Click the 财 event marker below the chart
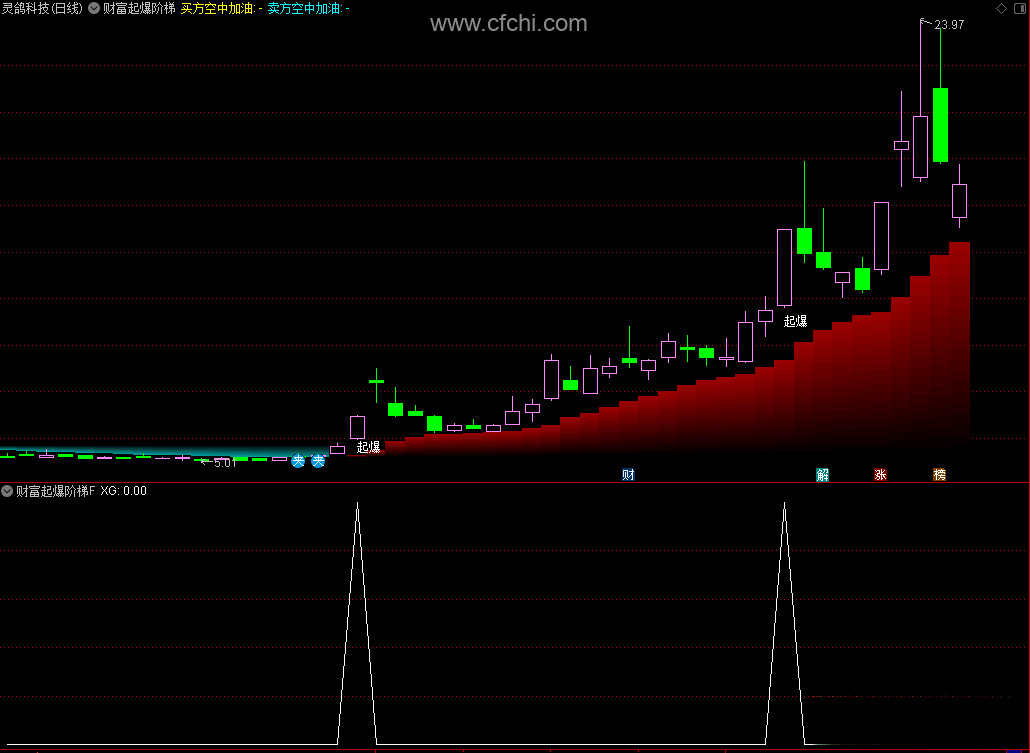The image size is (1030, 753). [x=628, y=474]
